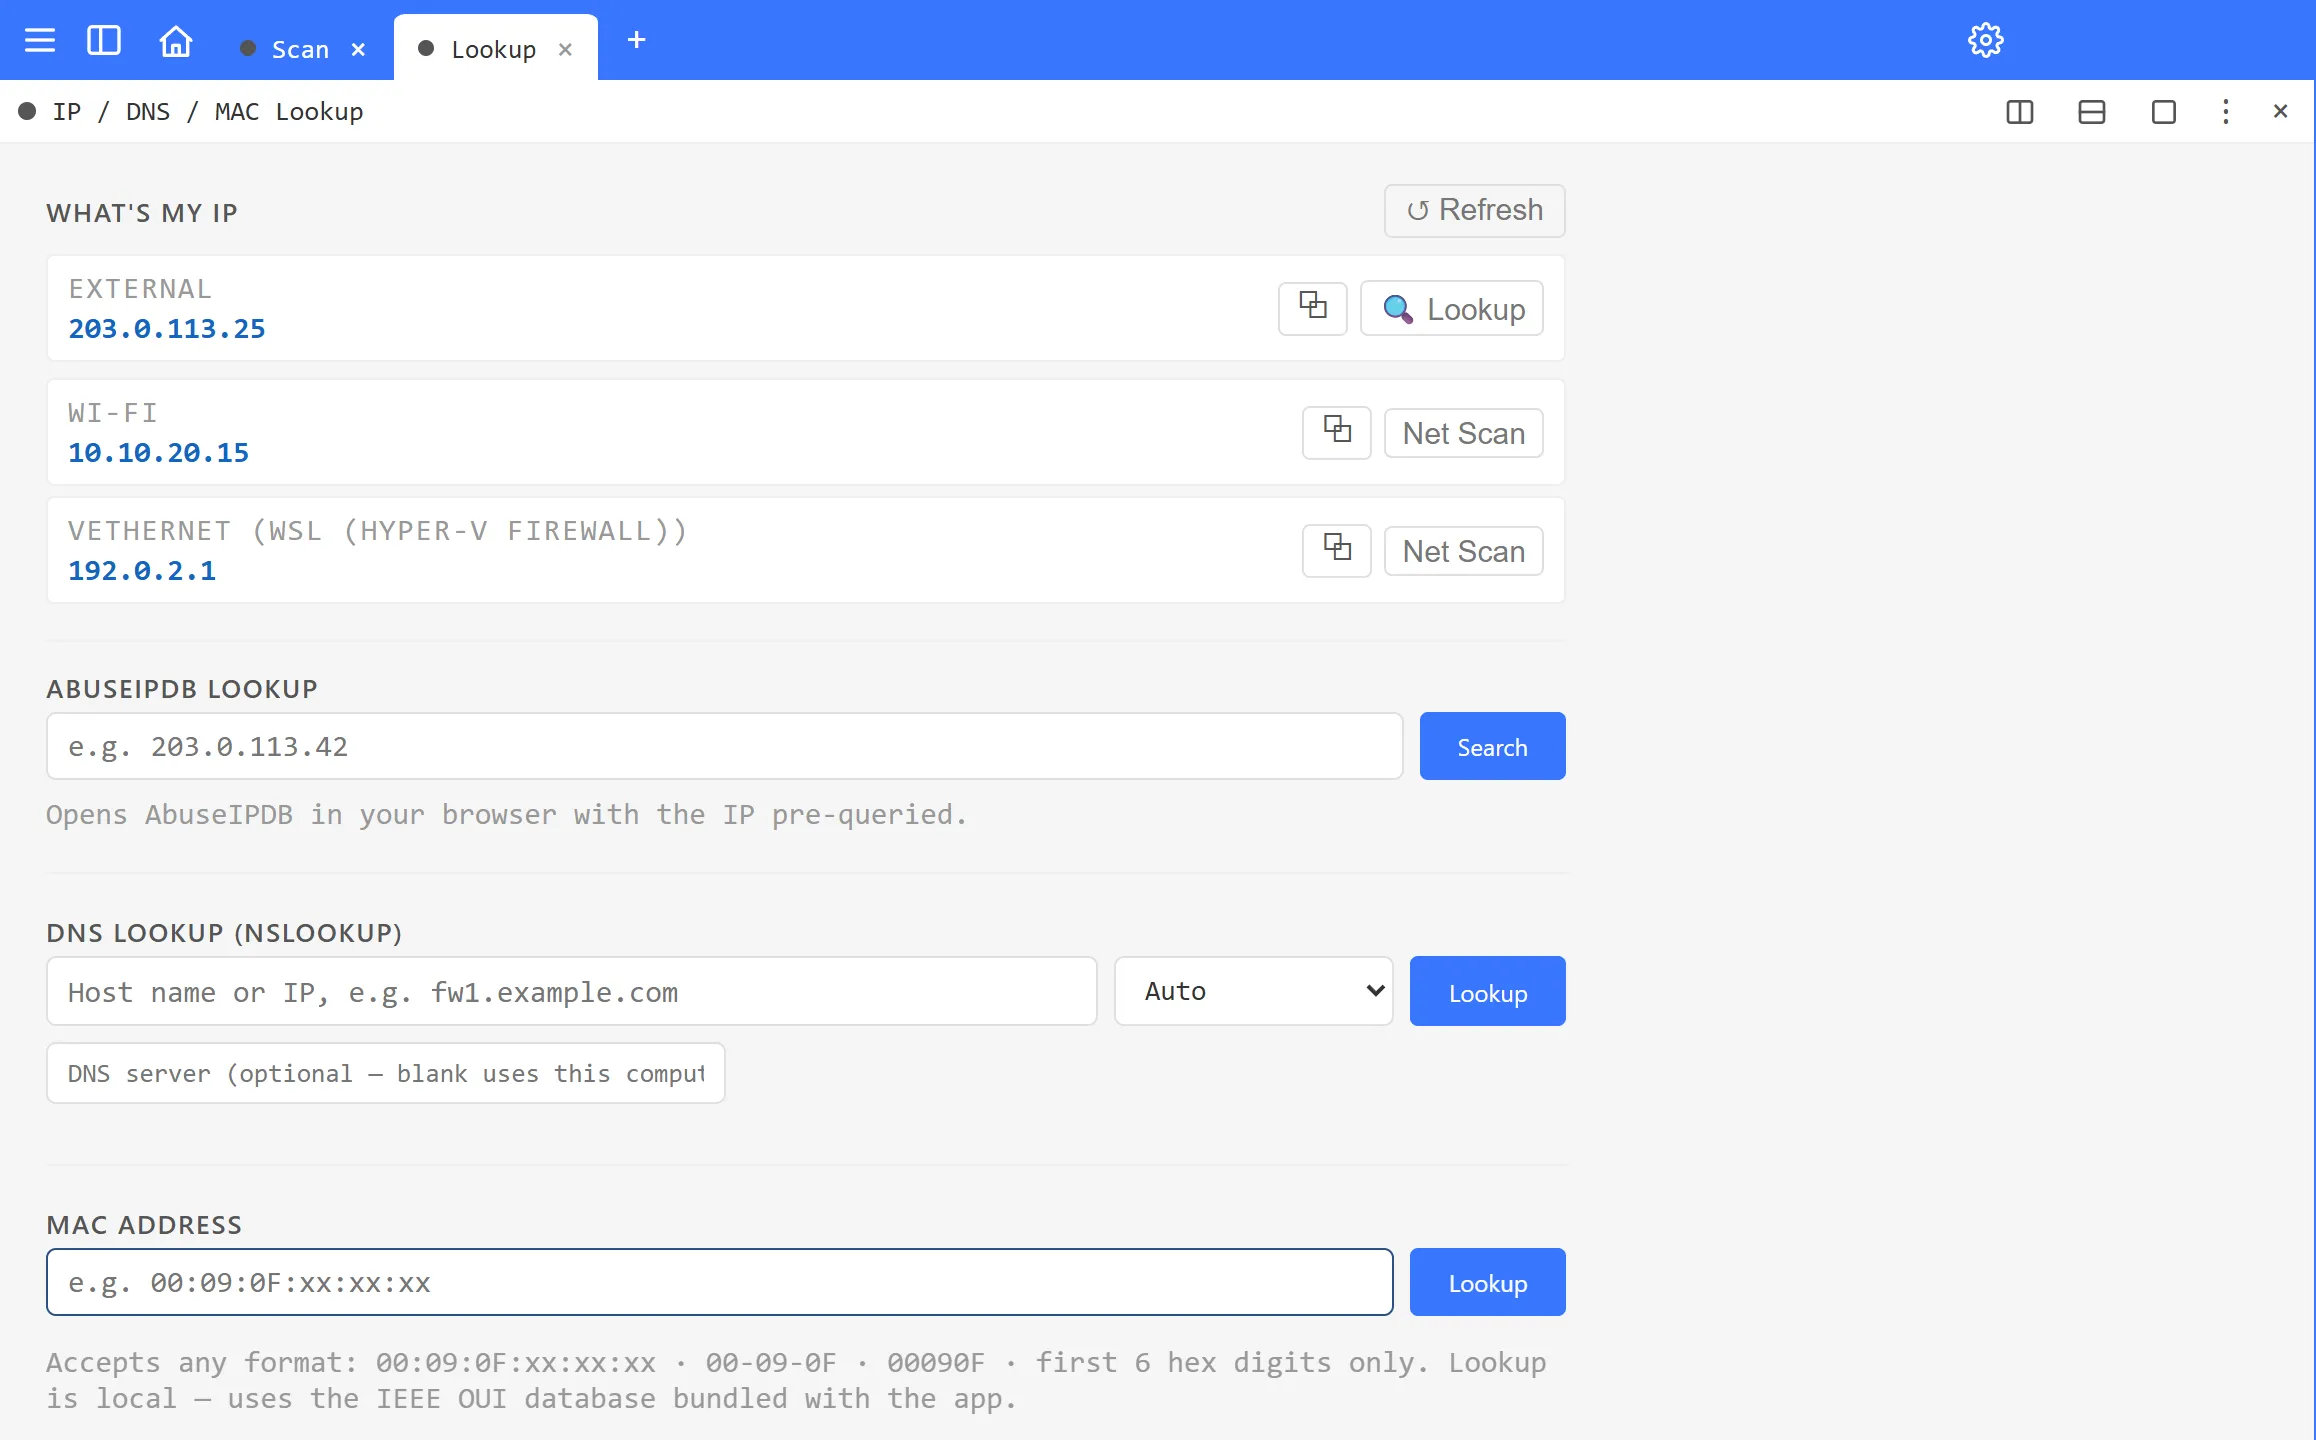Copy the vEthernet IP 192.0.2.1
This screenshot has width=2316, height=1440.
[1337, 550]
